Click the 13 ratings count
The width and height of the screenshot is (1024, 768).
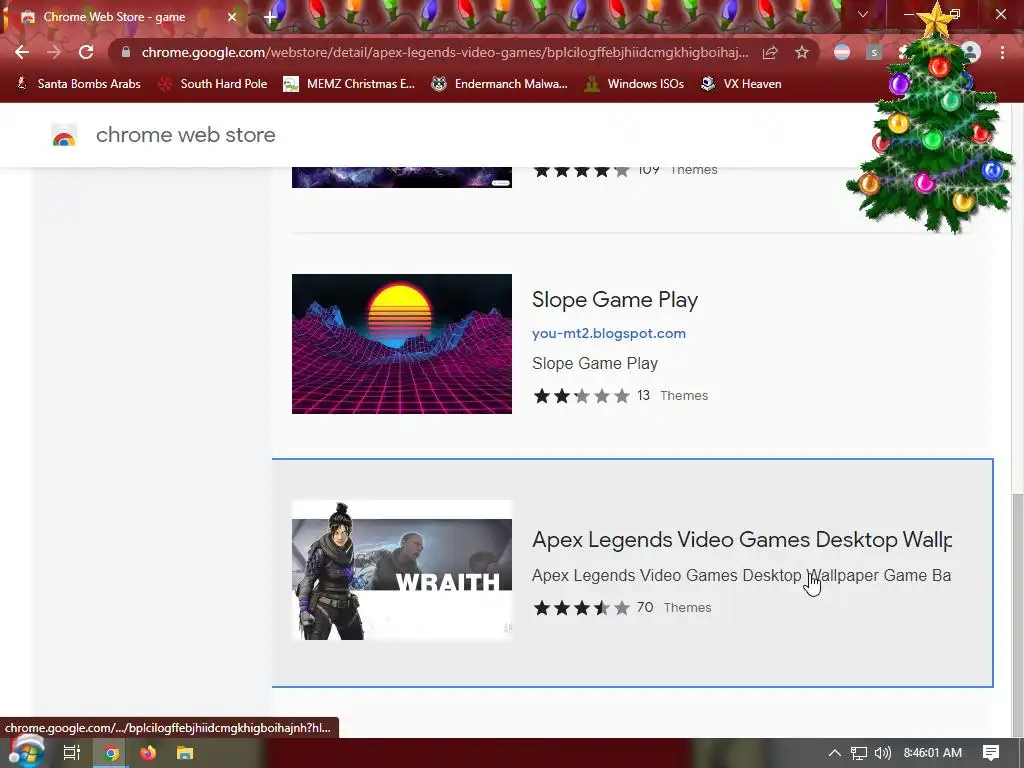pos(643,396)
